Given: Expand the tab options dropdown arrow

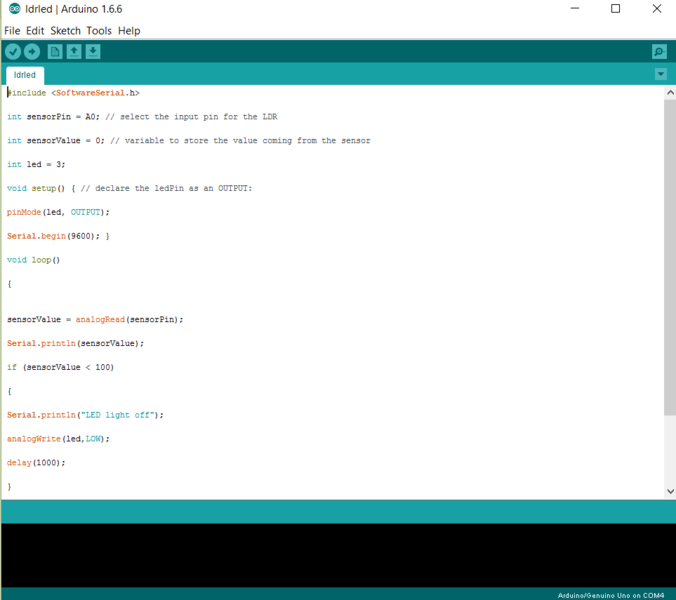Looking at the screenshot, I should [660, 75].
